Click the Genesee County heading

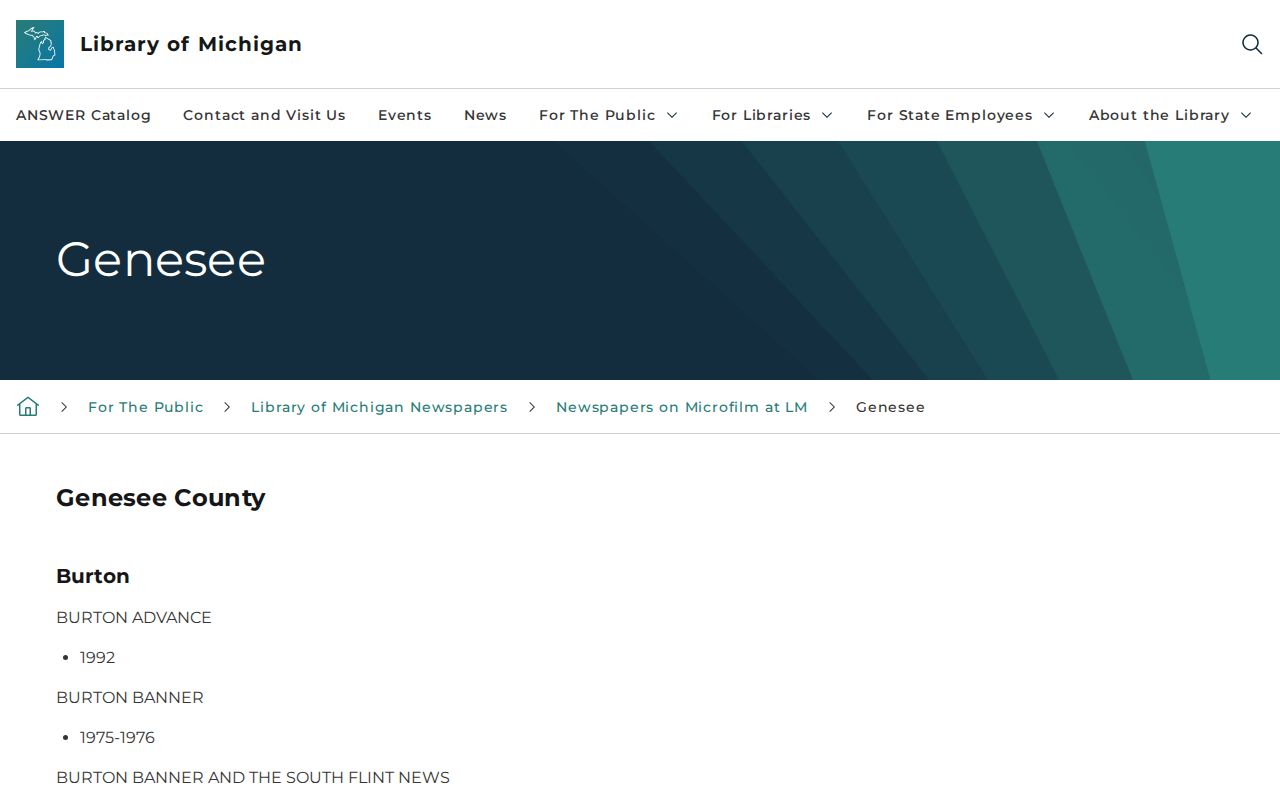coord(161,498)
